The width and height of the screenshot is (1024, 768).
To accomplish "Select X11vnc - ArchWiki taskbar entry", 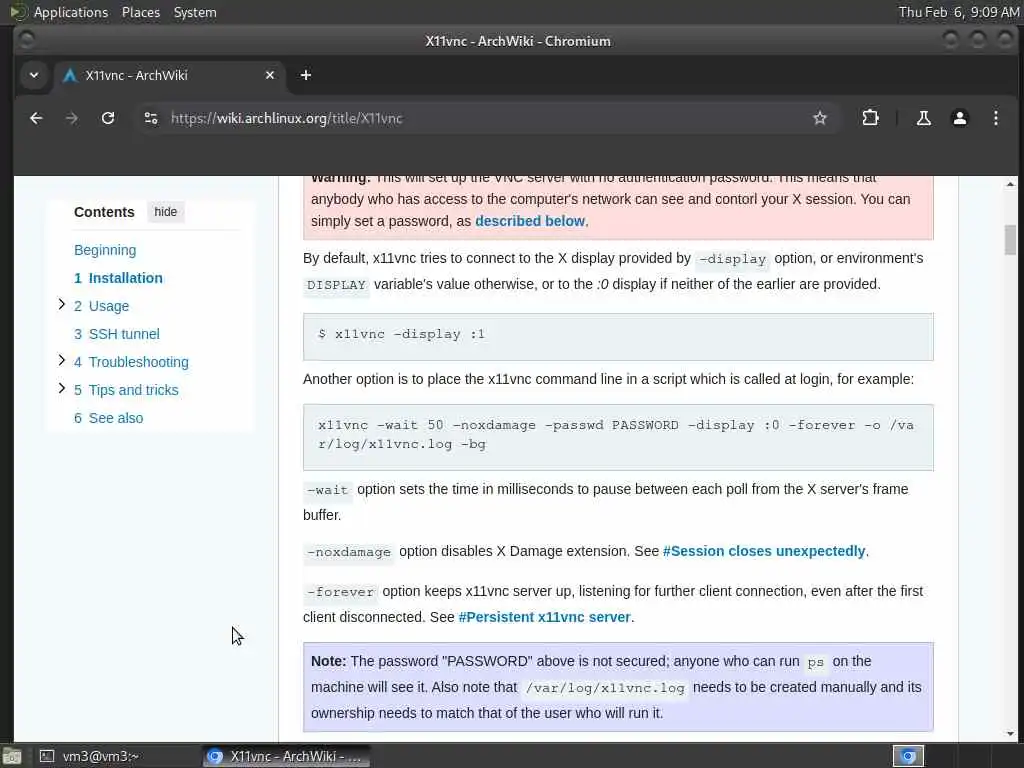I will 286,756.
